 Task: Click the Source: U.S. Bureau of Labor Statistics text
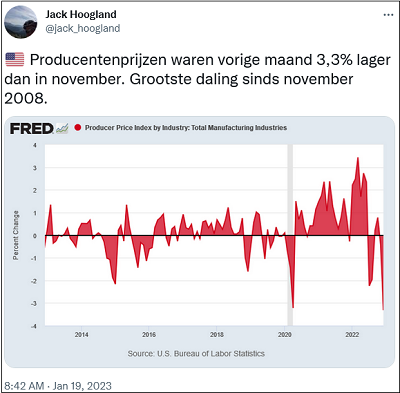pos(196,354)
